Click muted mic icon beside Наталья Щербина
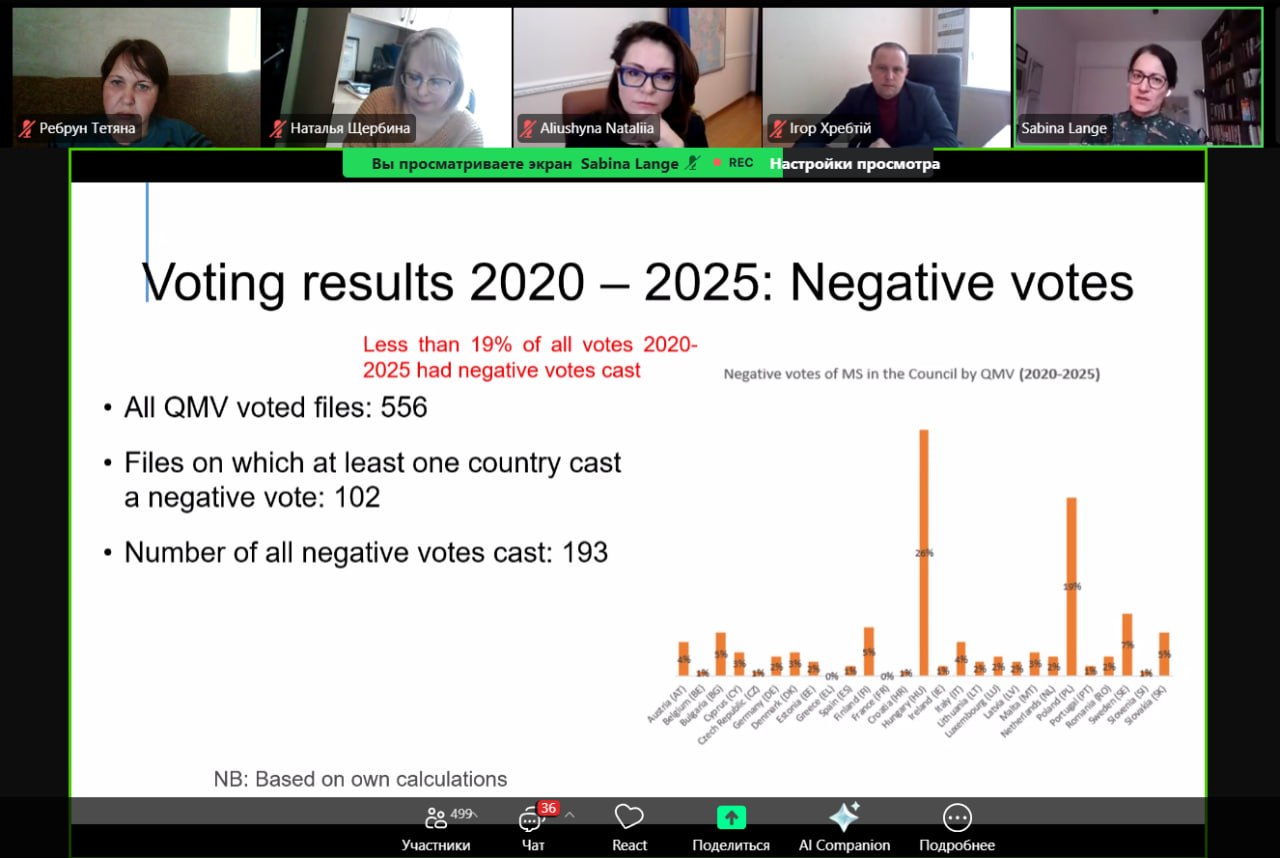Screen dimensions: 1280x858 278,128
